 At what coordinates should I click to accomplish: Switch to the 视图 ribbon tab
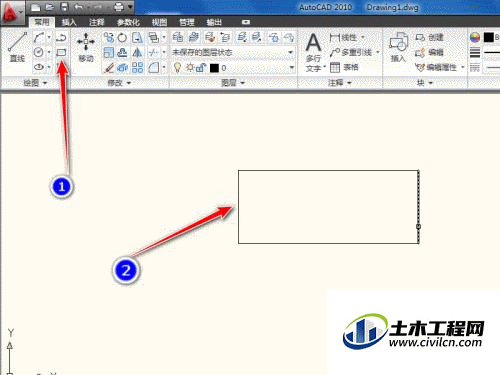(x=159, y=22)
